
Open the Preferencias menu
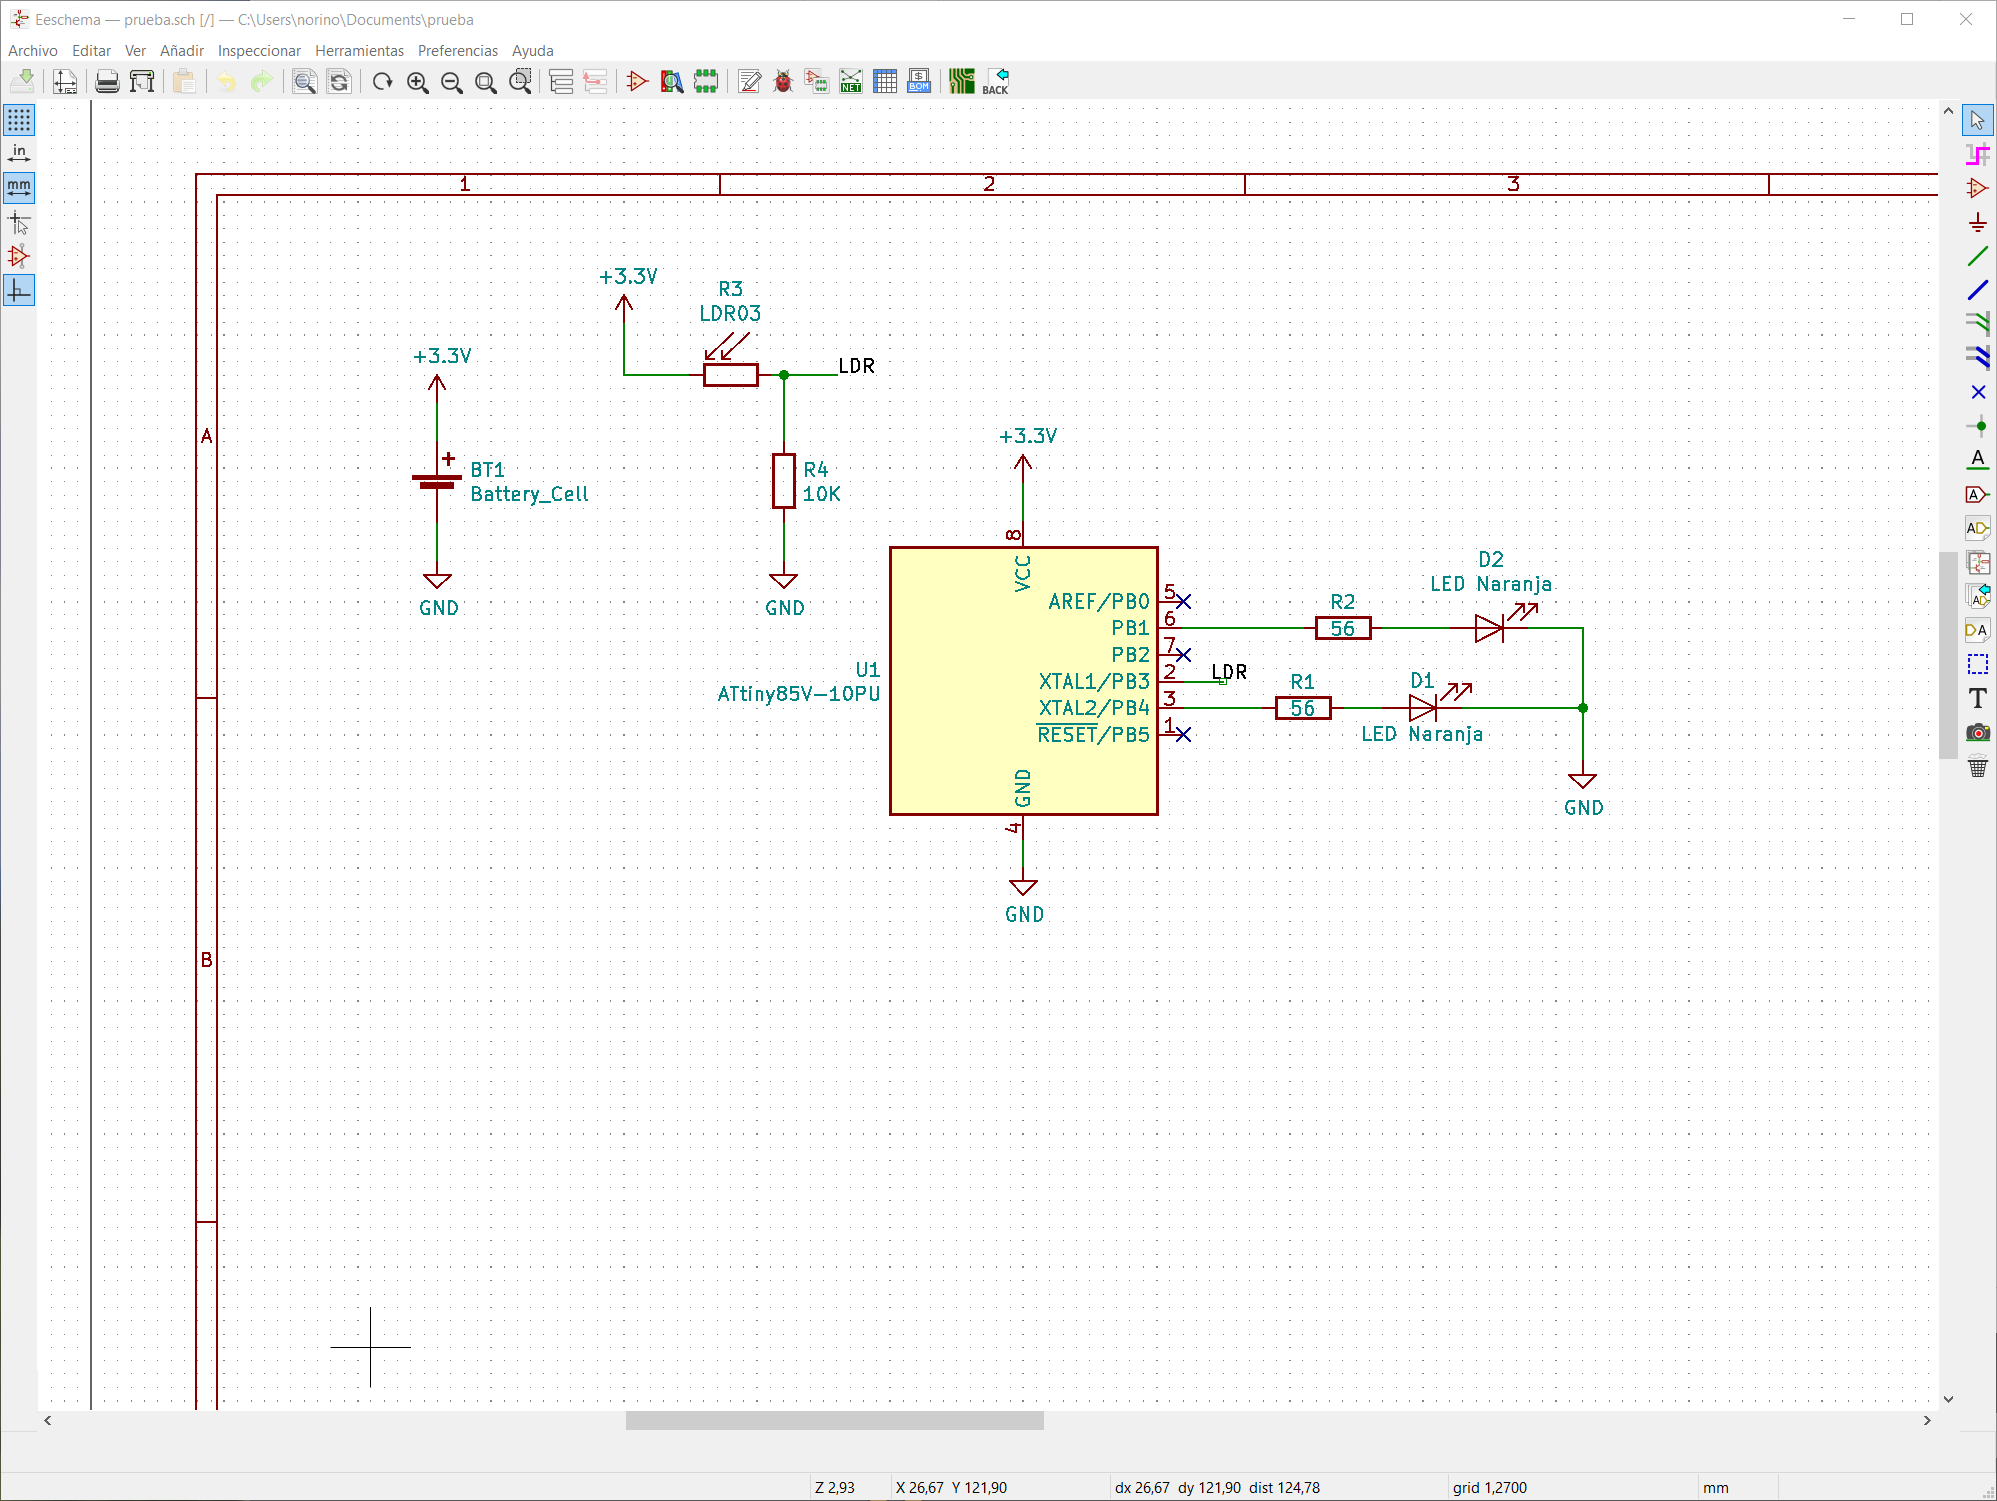coord(457,50)
